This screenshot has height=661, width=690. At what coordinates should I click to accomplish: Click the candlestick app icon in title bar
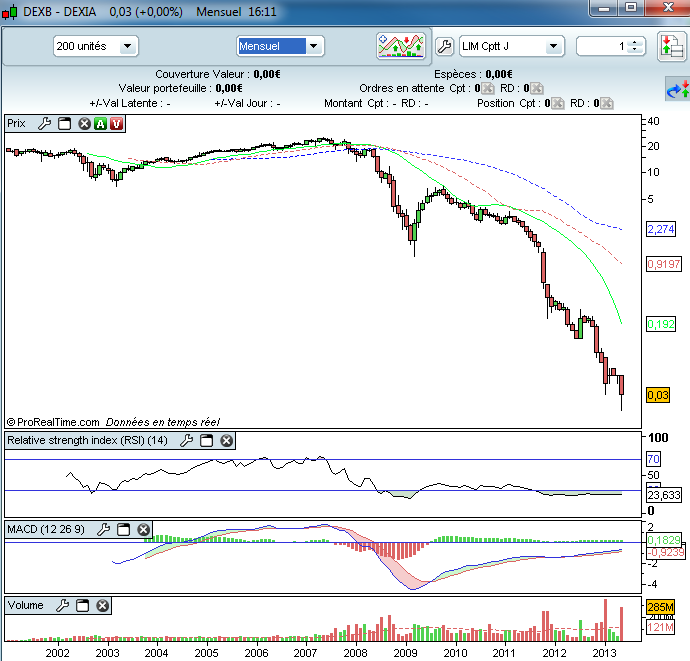pos(10,12)
